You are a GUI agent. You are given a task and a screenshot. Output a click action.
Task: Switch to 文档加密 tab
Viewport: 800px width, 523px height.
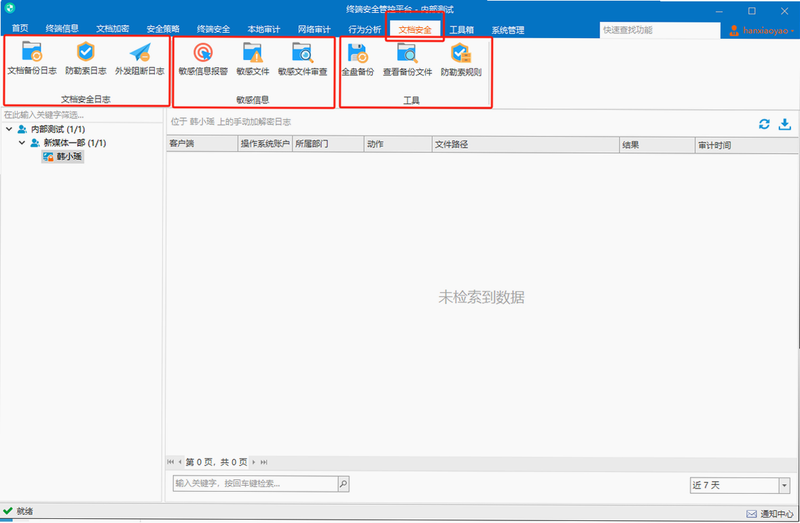(x=112, y=29)
